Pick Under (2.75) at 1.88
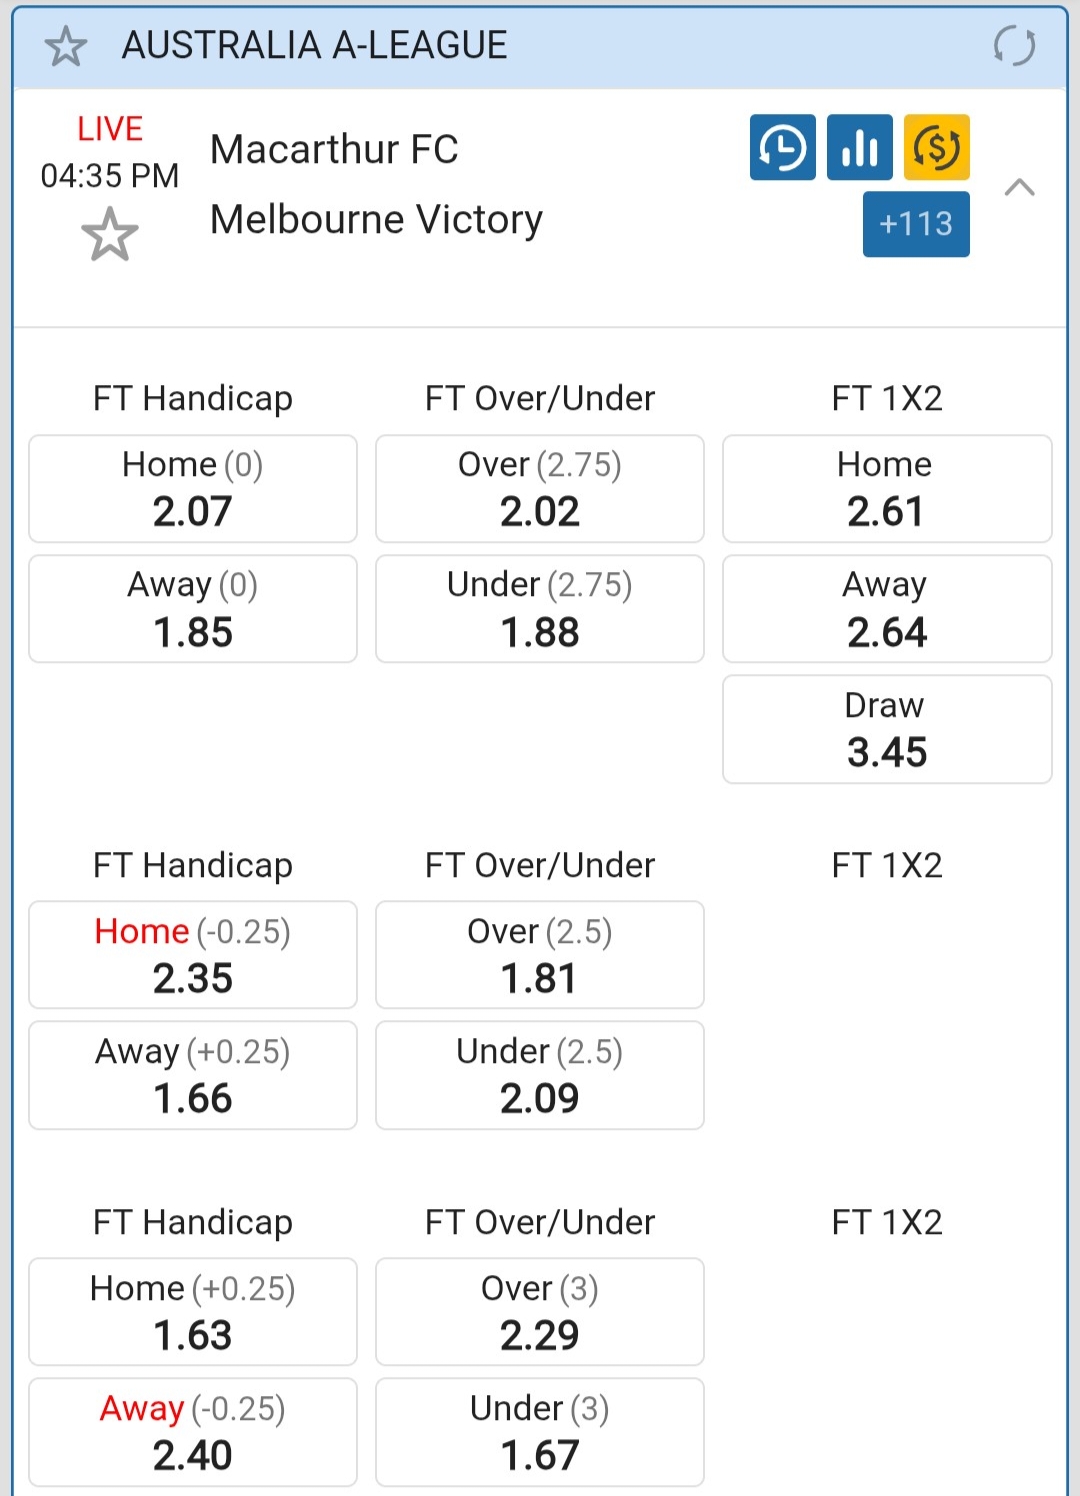This screenshot has width=1080, height=1496. pos(540,609)
